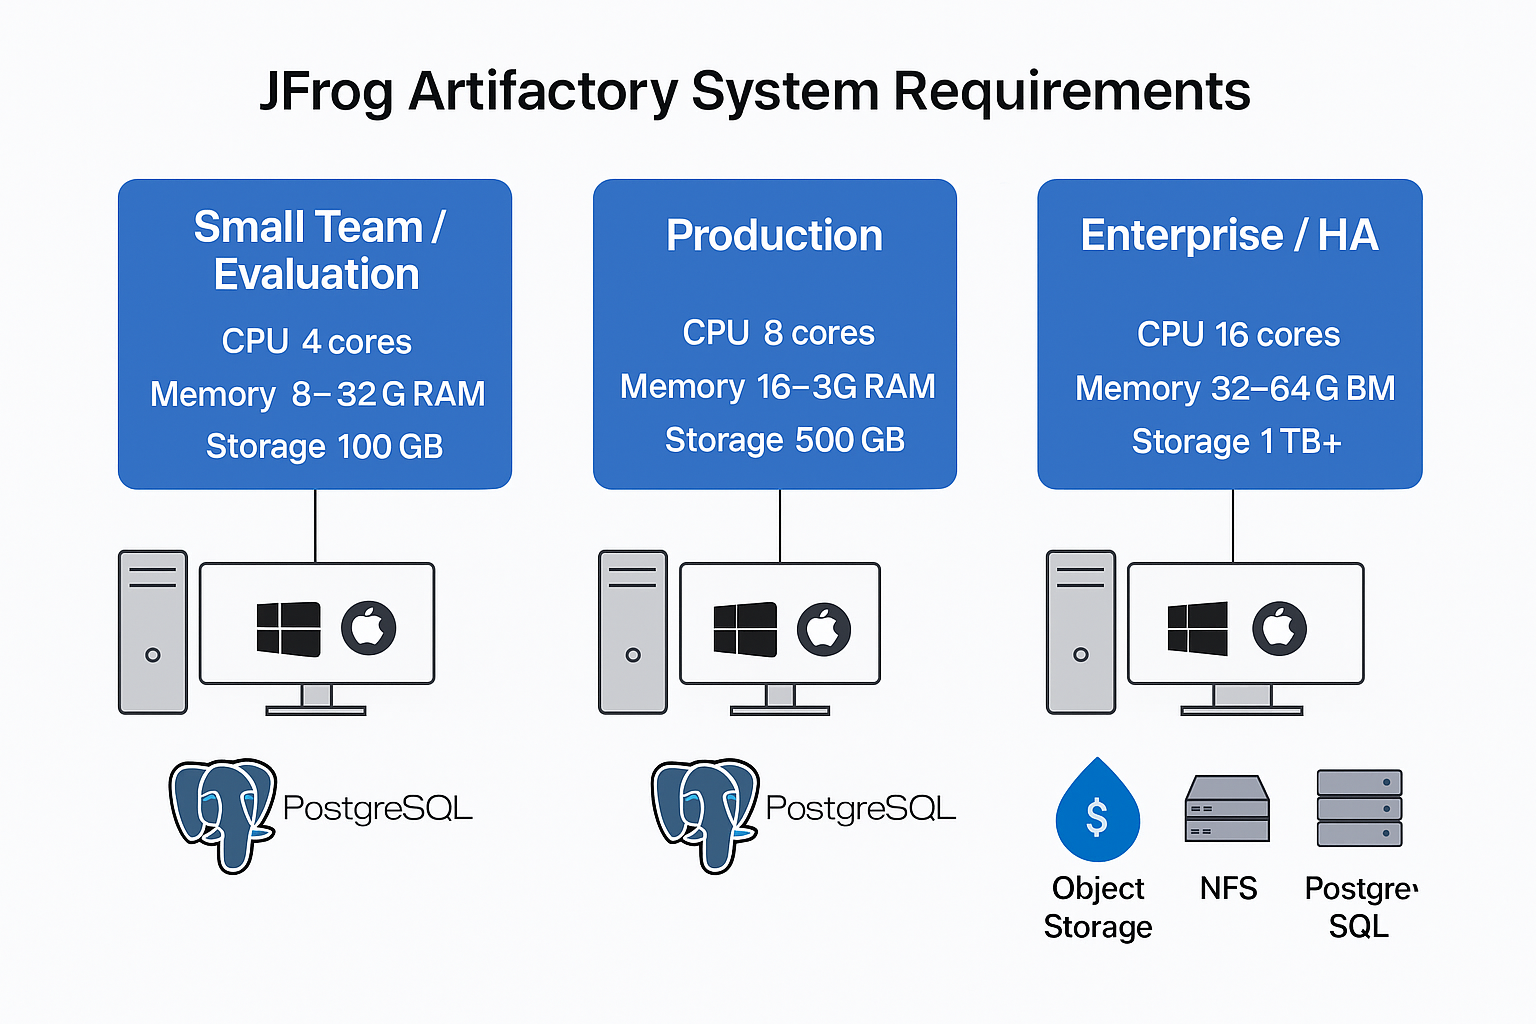This screenshot has height=1024, width=1536.
Task: Click the CPU 16 cores text
Action: click(x=1238, y=334)
